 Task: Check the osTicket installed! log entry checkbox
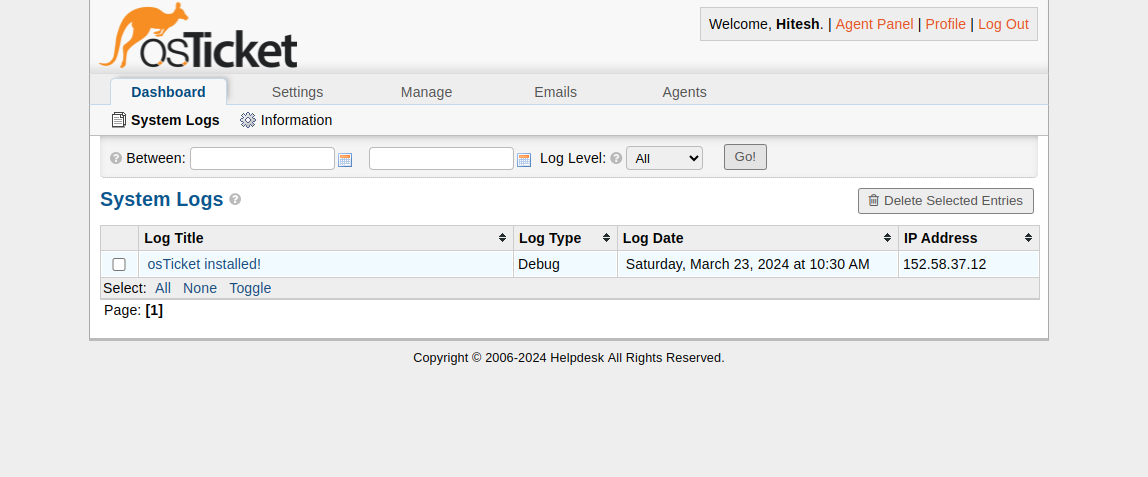tap(119, 265)
